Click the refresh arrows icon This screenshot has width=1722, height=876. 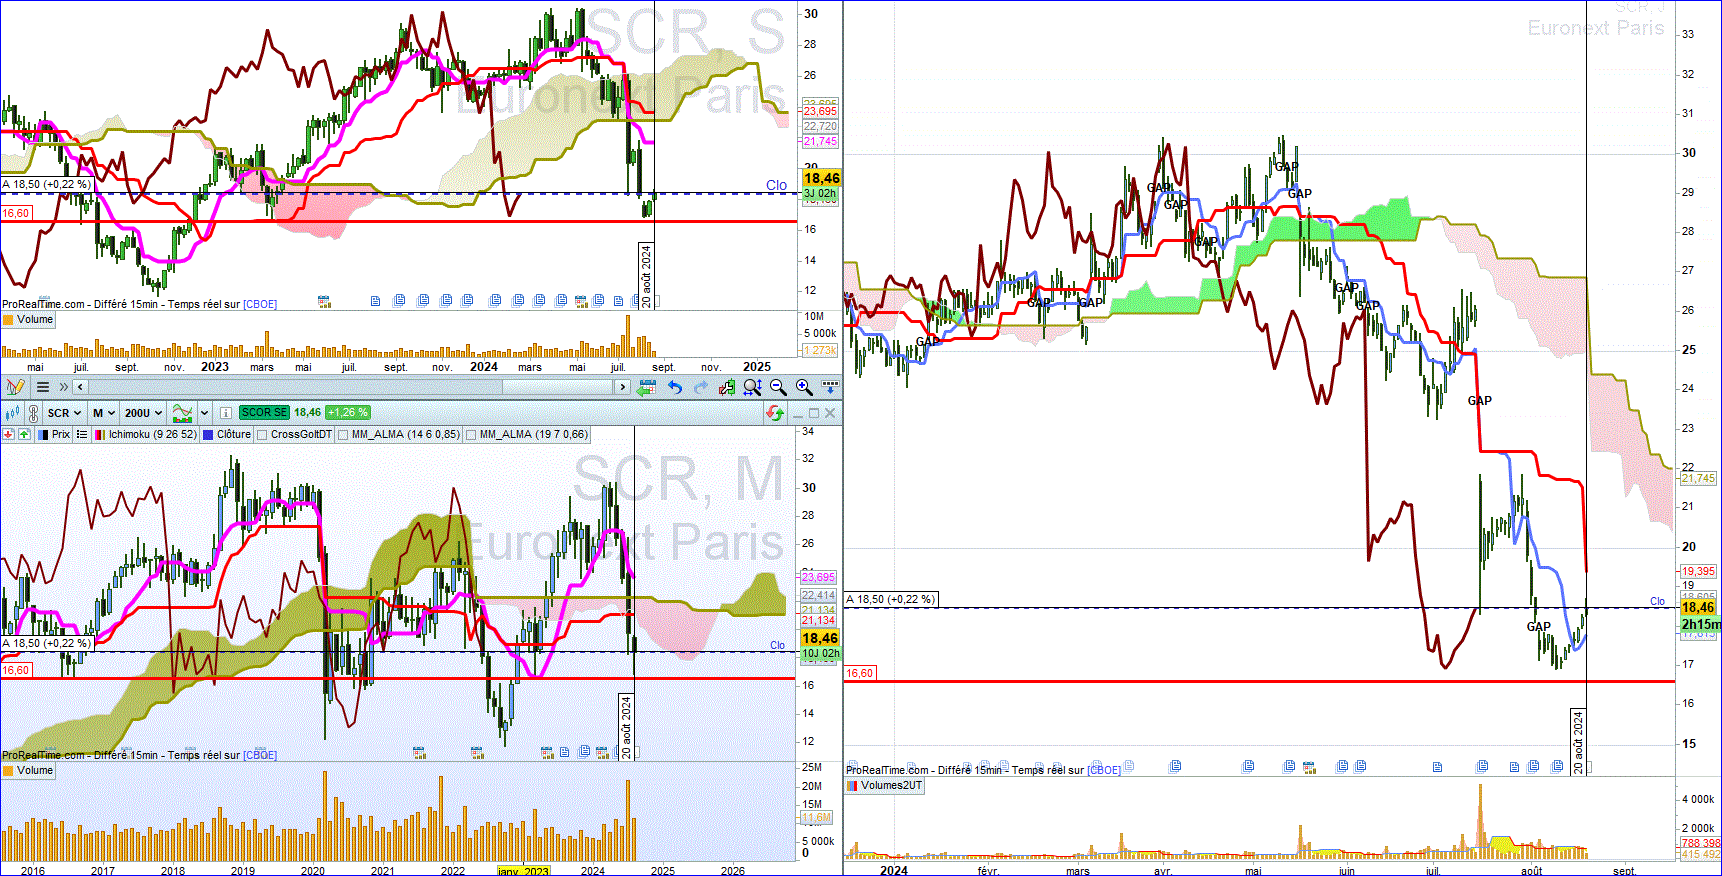pos(775,413)
